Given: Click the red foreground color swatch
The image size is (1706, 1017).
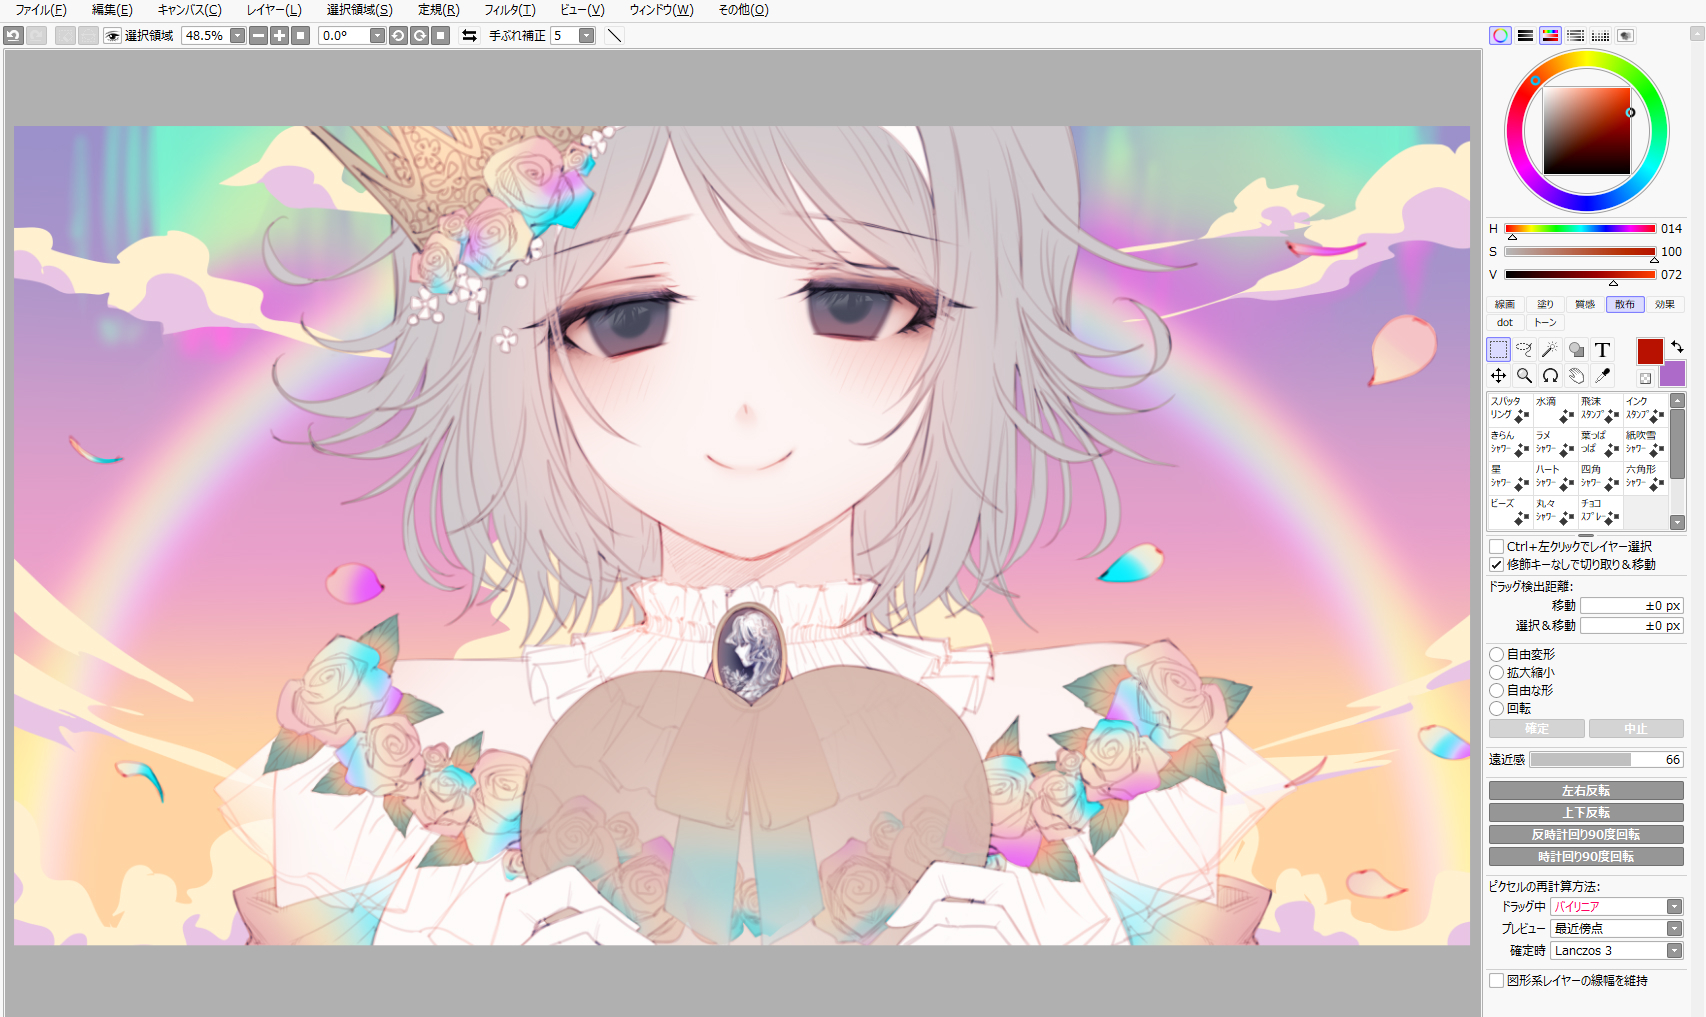Looking at the screenshot, I should click(1650, 350).
